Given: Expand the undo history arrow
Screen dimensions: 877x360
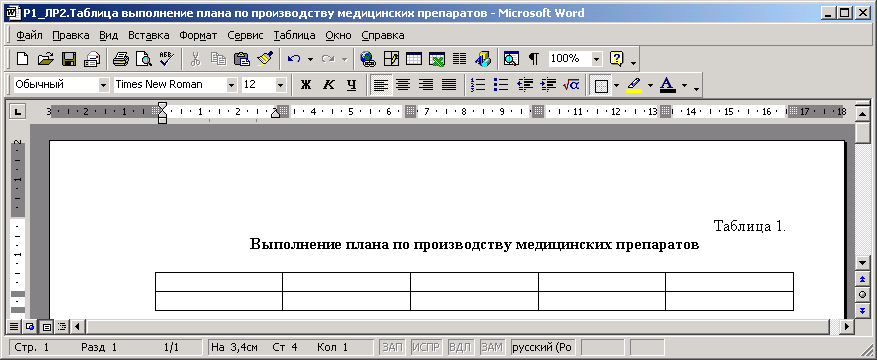Looking at the screenshot, I should 310,58.
